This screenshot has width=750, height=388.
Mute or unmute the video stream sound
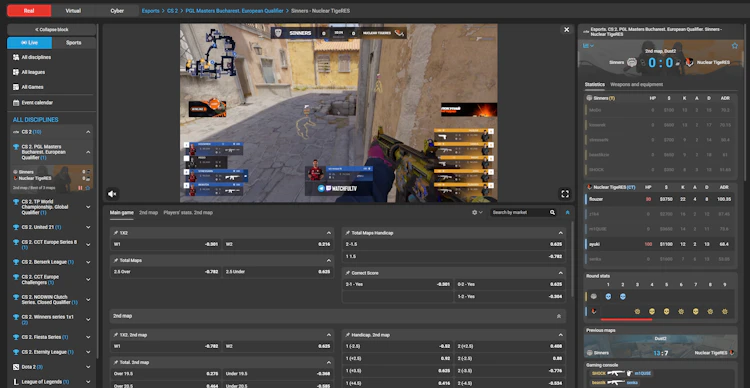pos(112,194)
